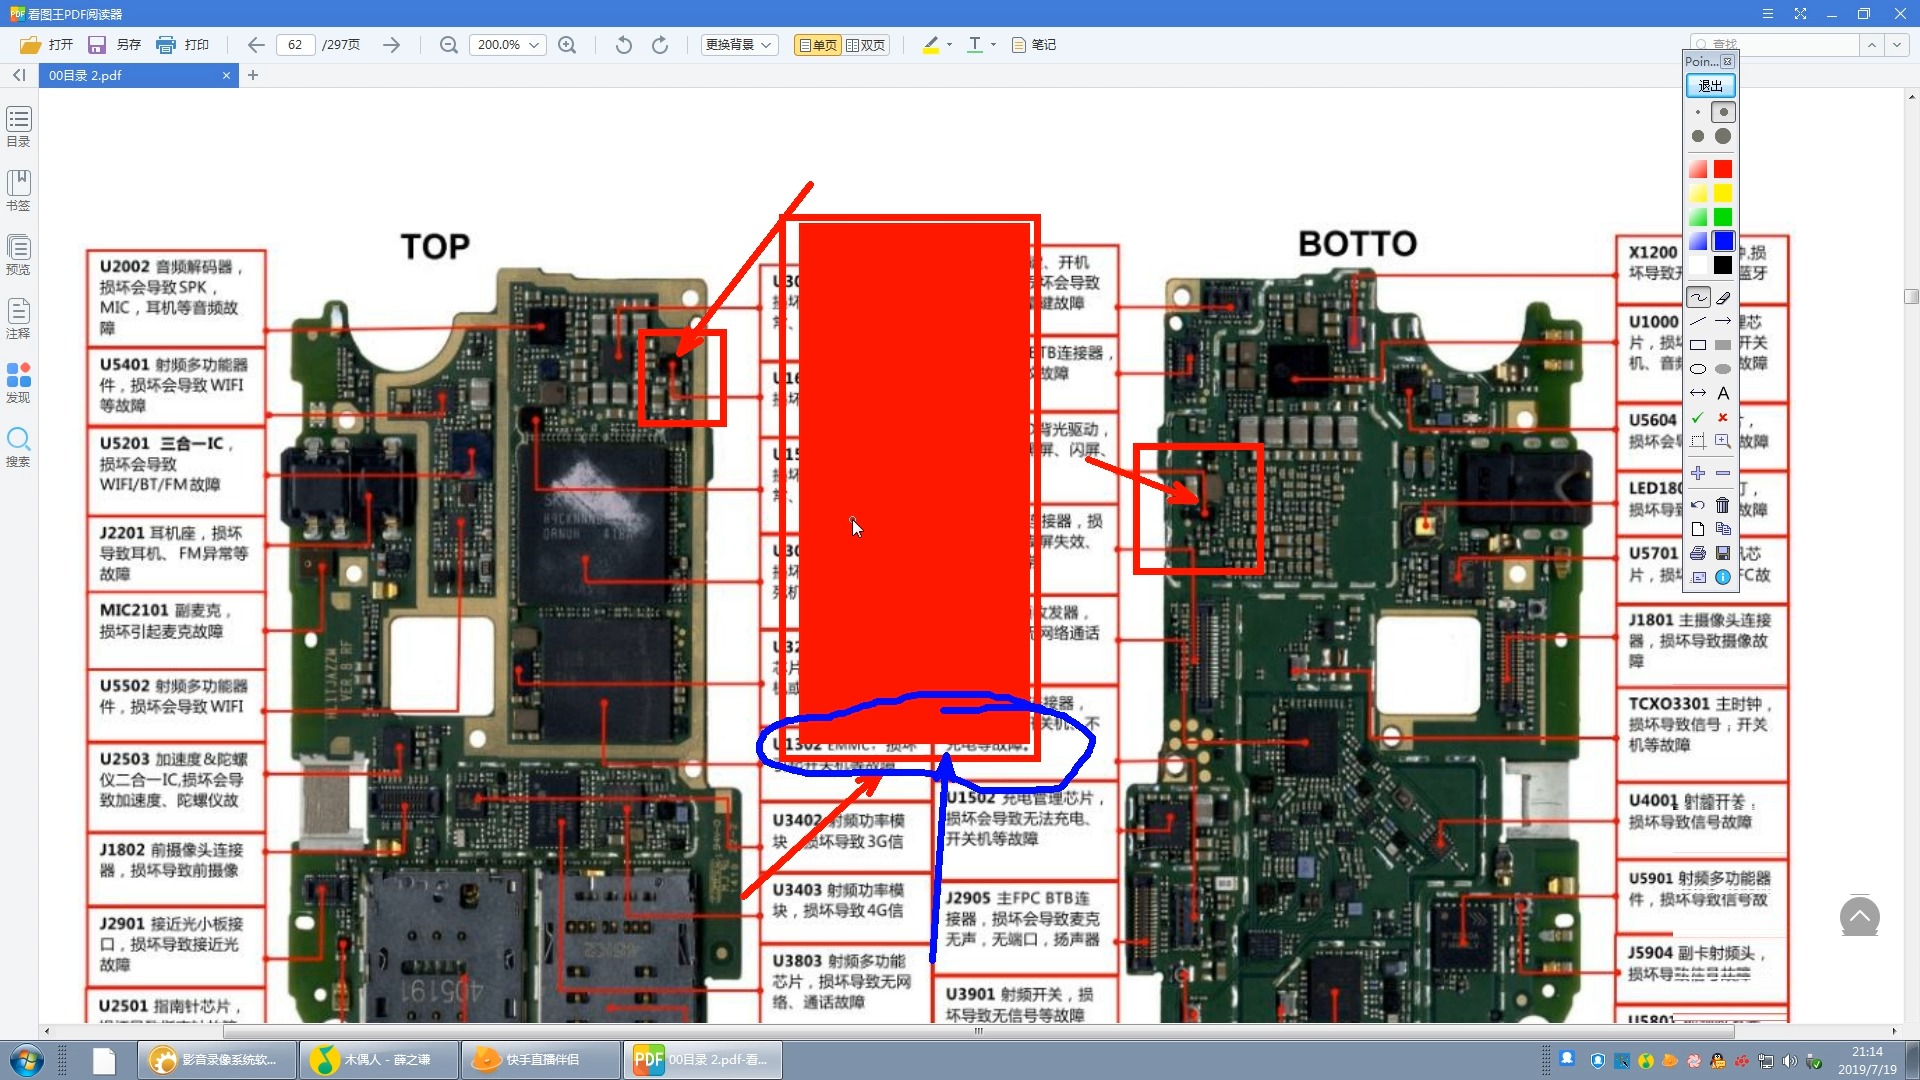Open the 200.0% zoom dropdown

coord(507,45)
